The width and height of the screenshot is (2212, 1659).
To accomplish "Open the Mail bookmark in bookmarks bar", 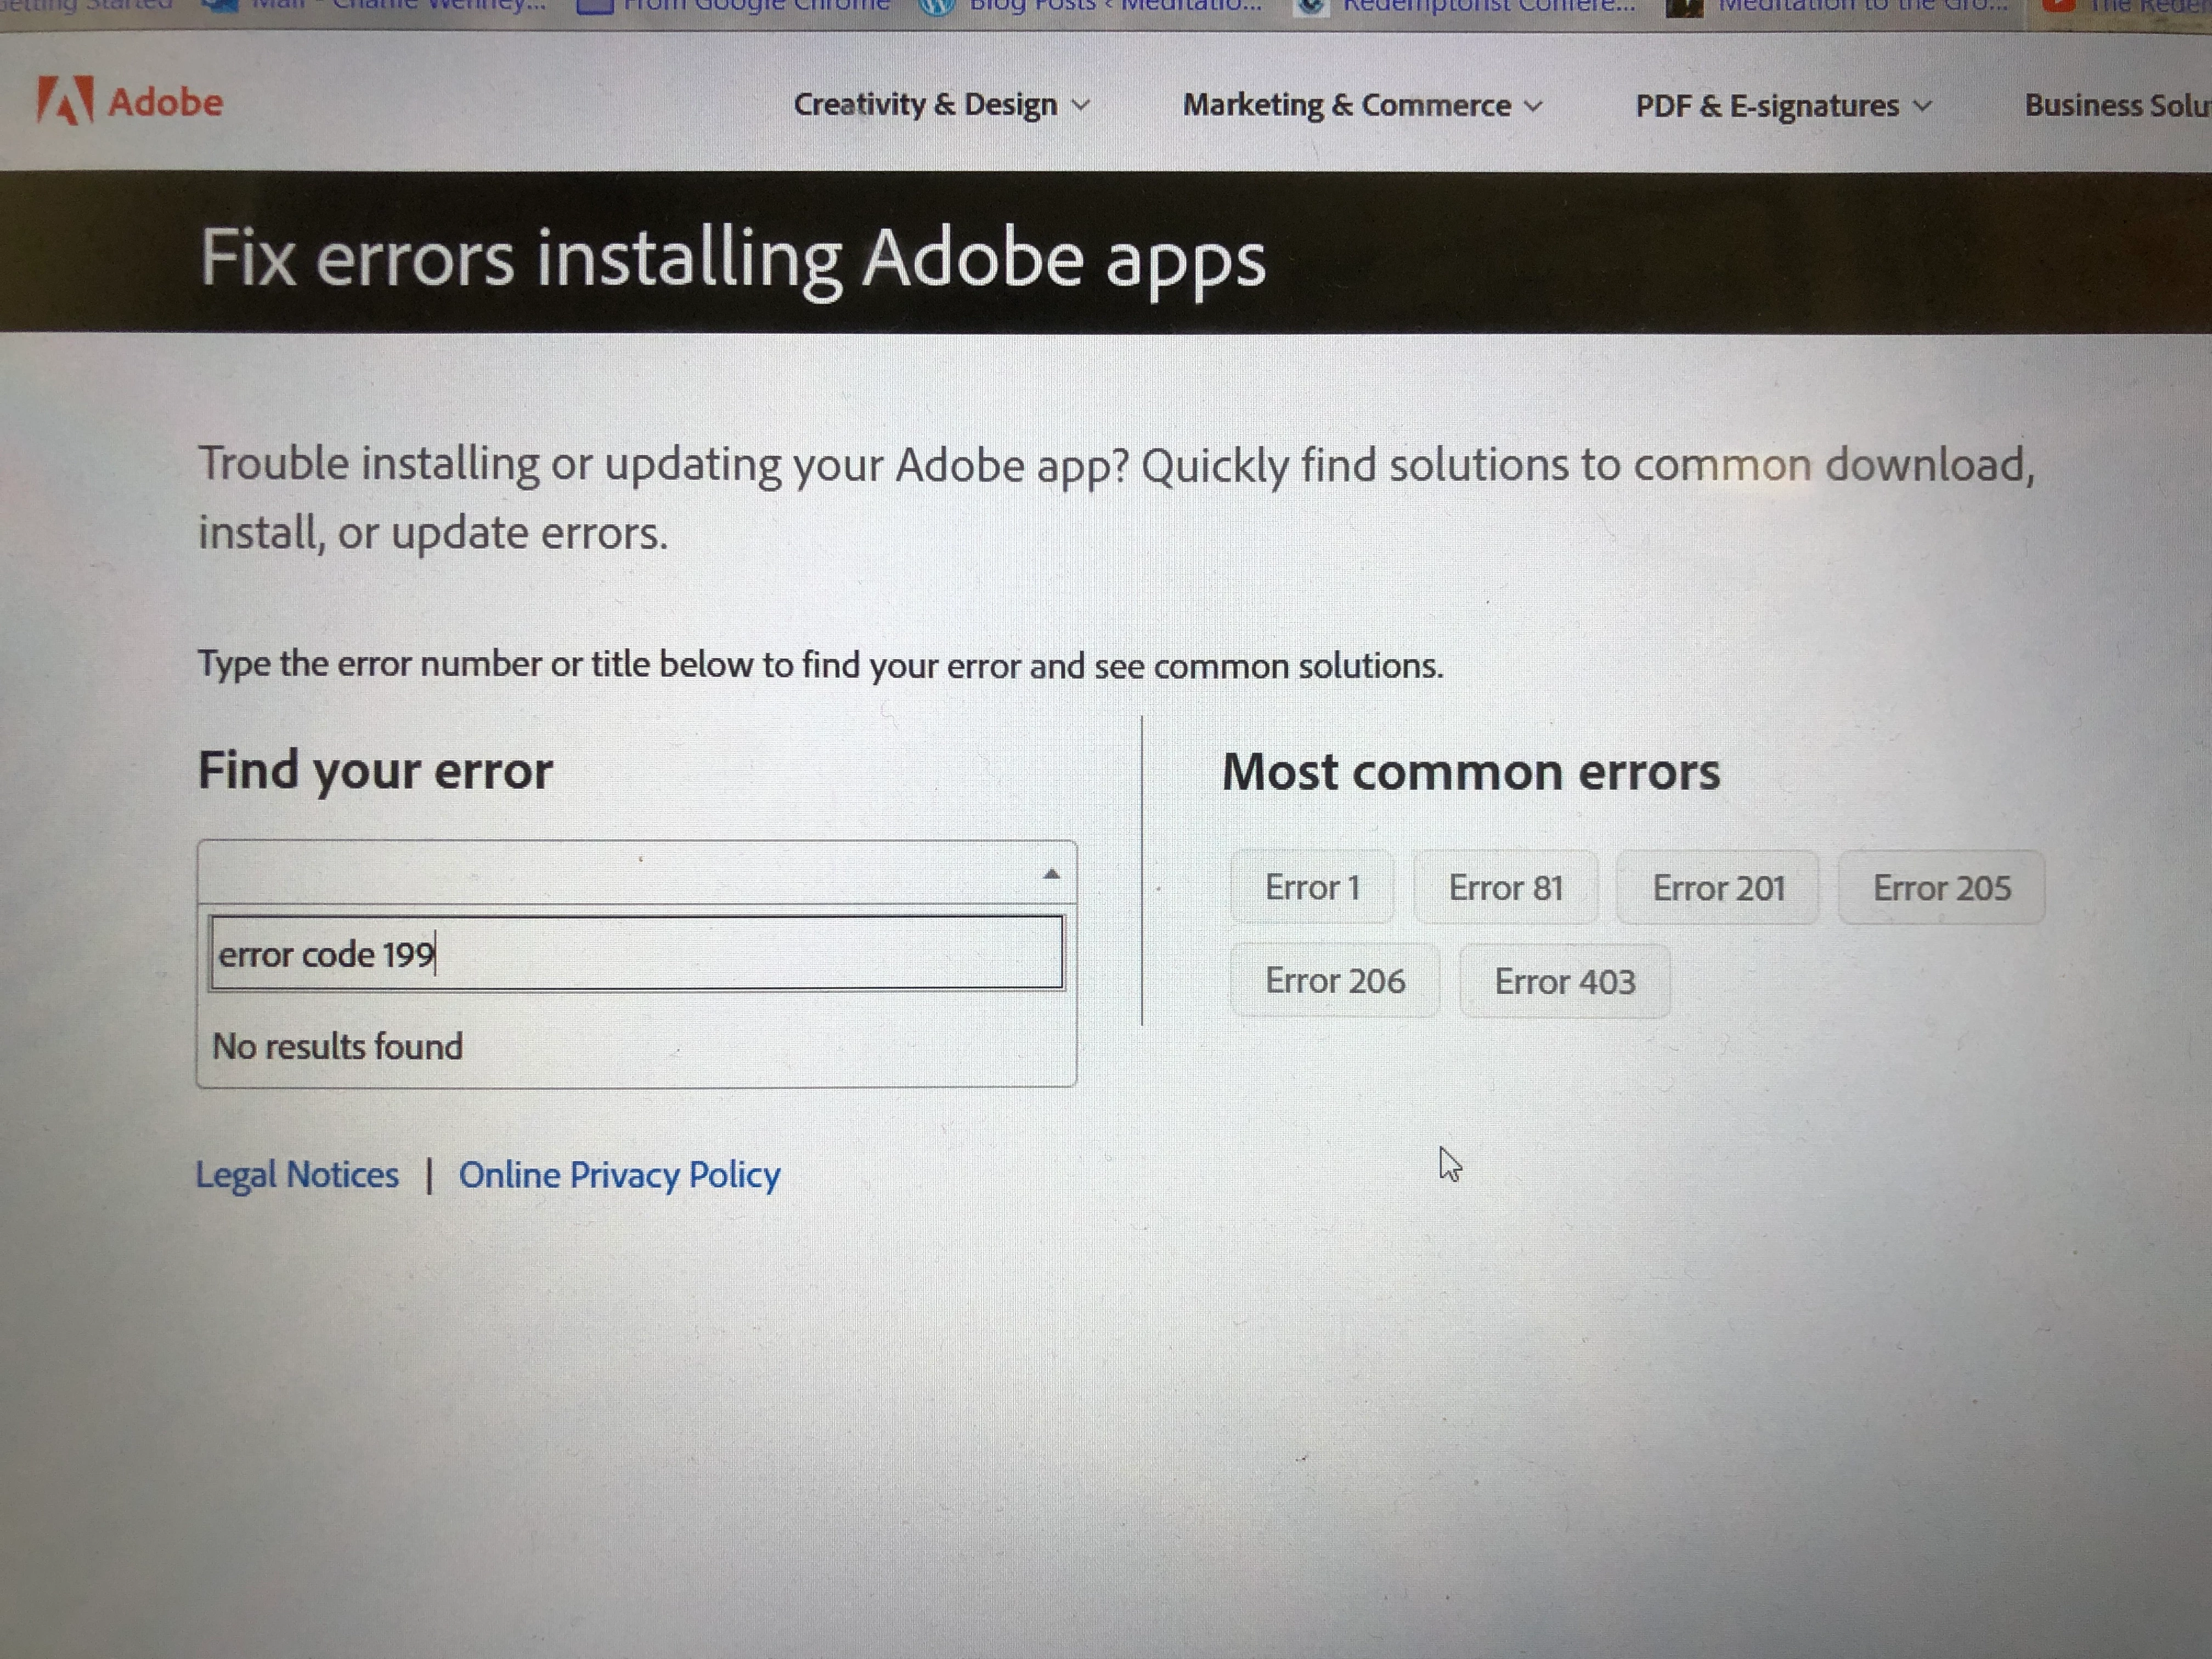I will (x=375, y=6).
